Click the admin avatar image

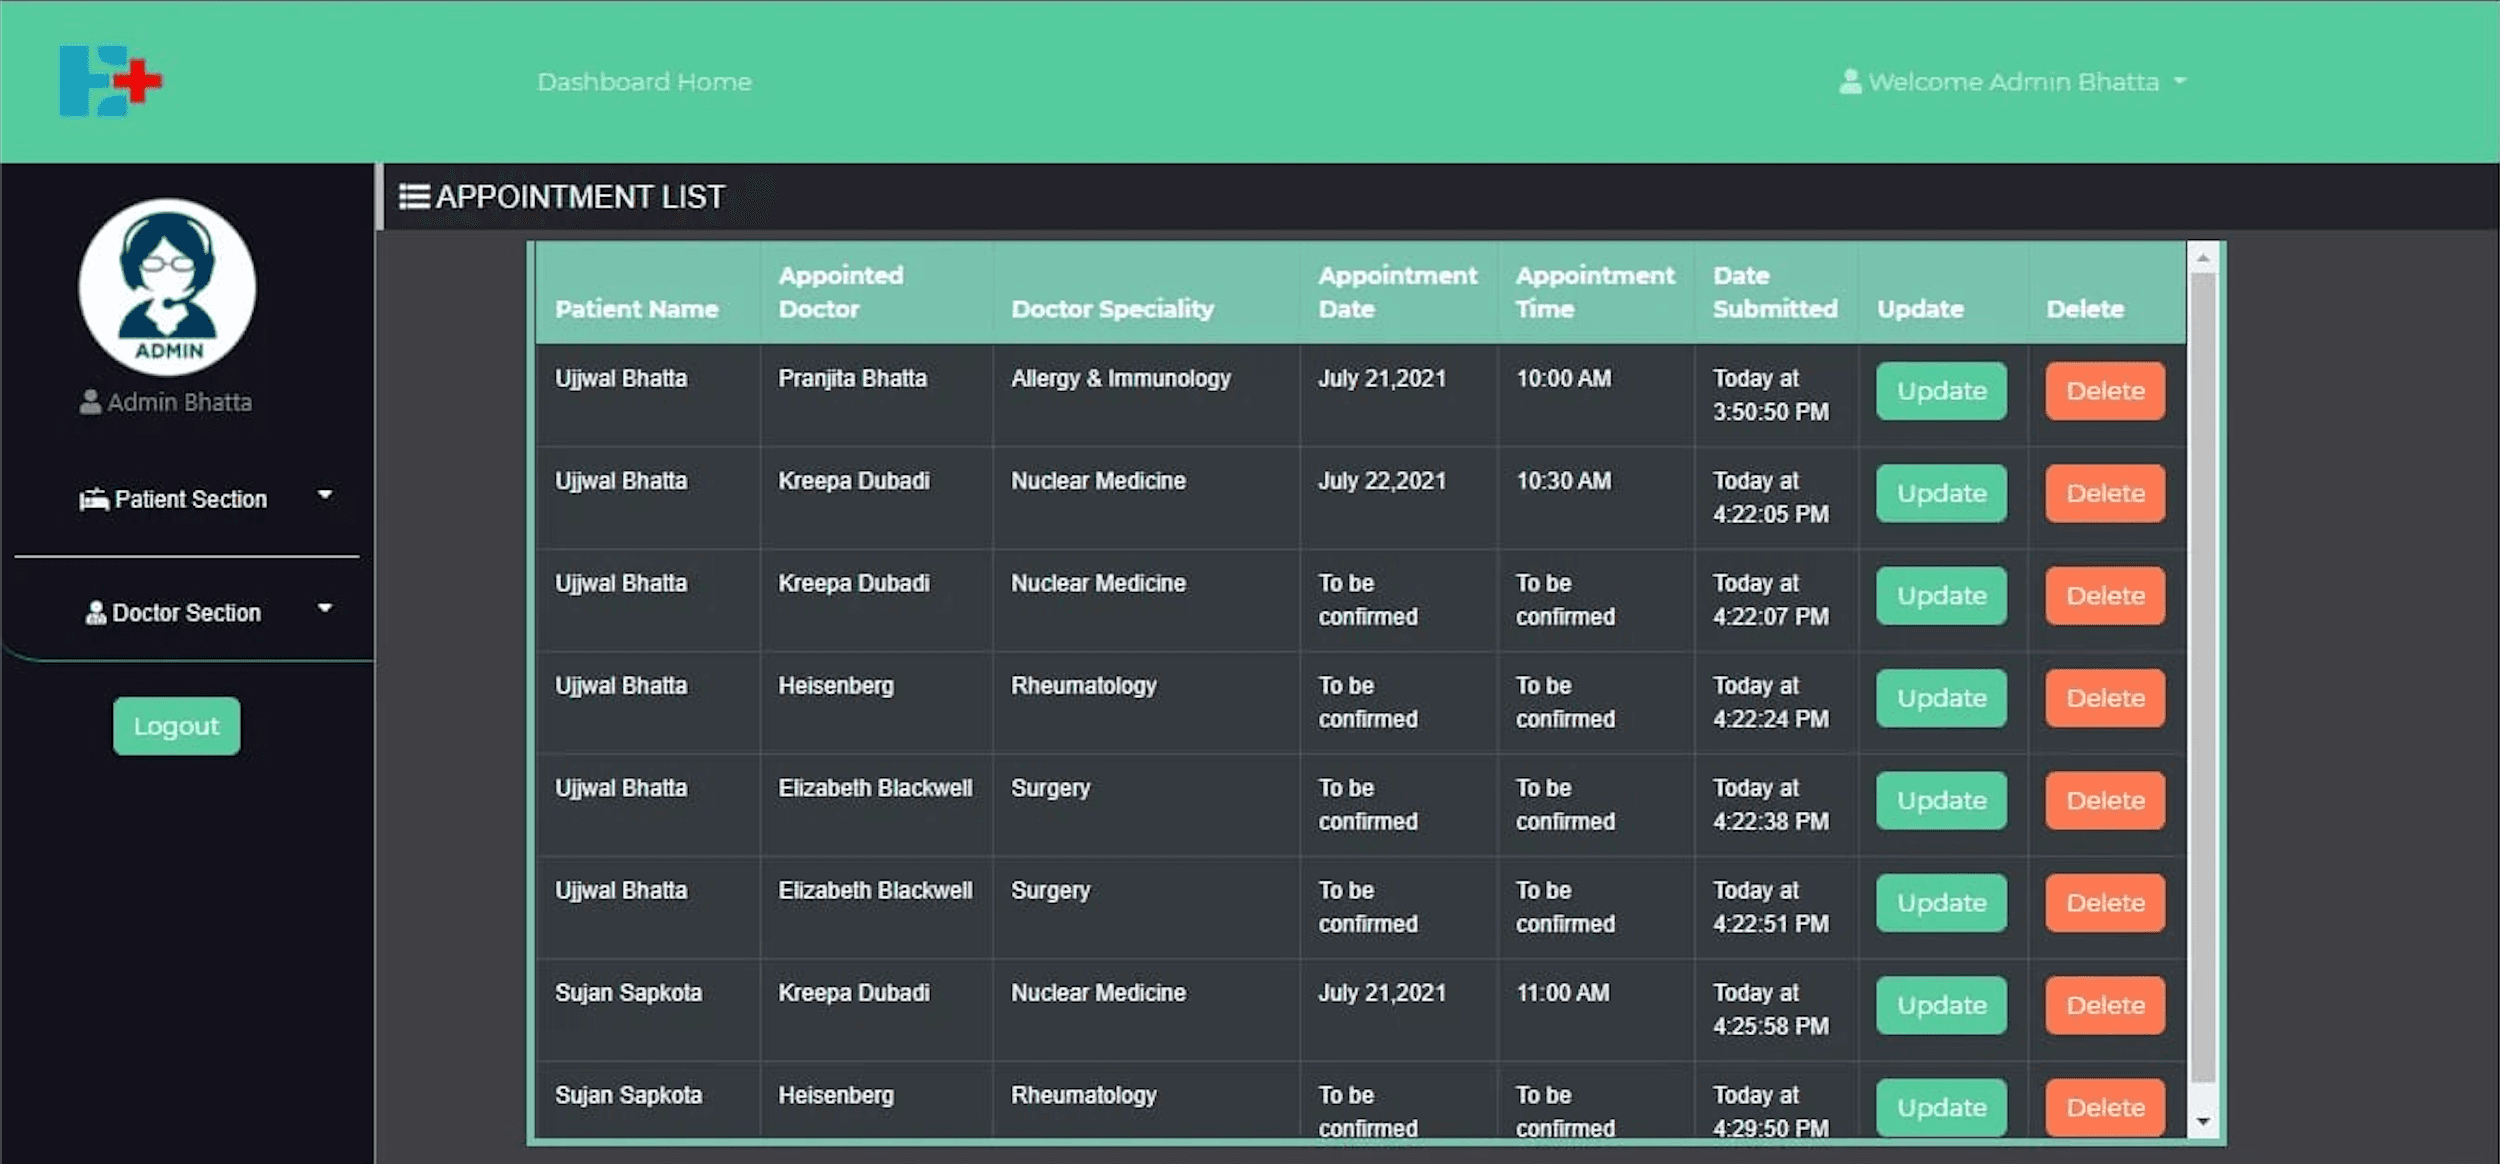(x=166, y=288)
